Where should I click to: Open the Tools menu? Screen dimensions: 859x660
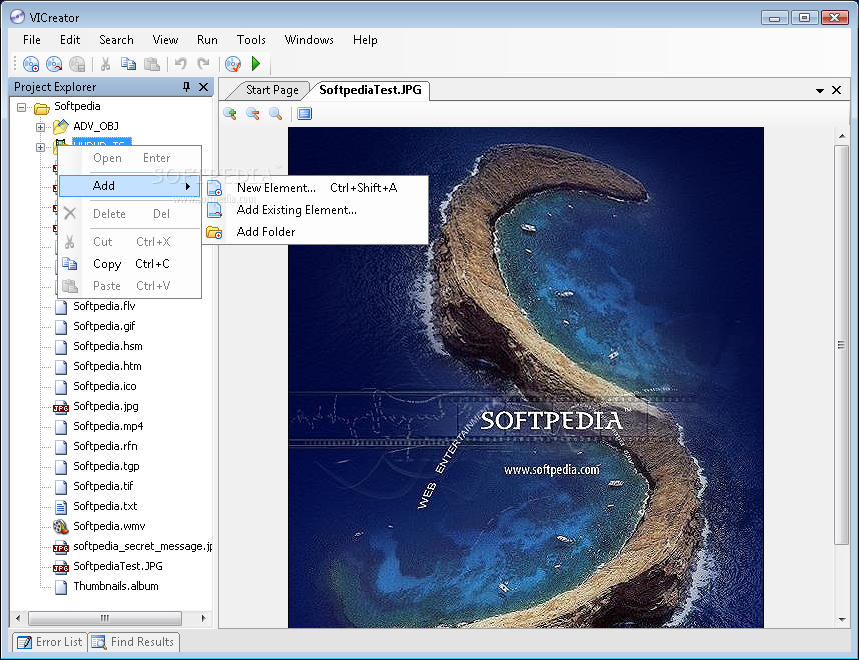pos(251,40)
